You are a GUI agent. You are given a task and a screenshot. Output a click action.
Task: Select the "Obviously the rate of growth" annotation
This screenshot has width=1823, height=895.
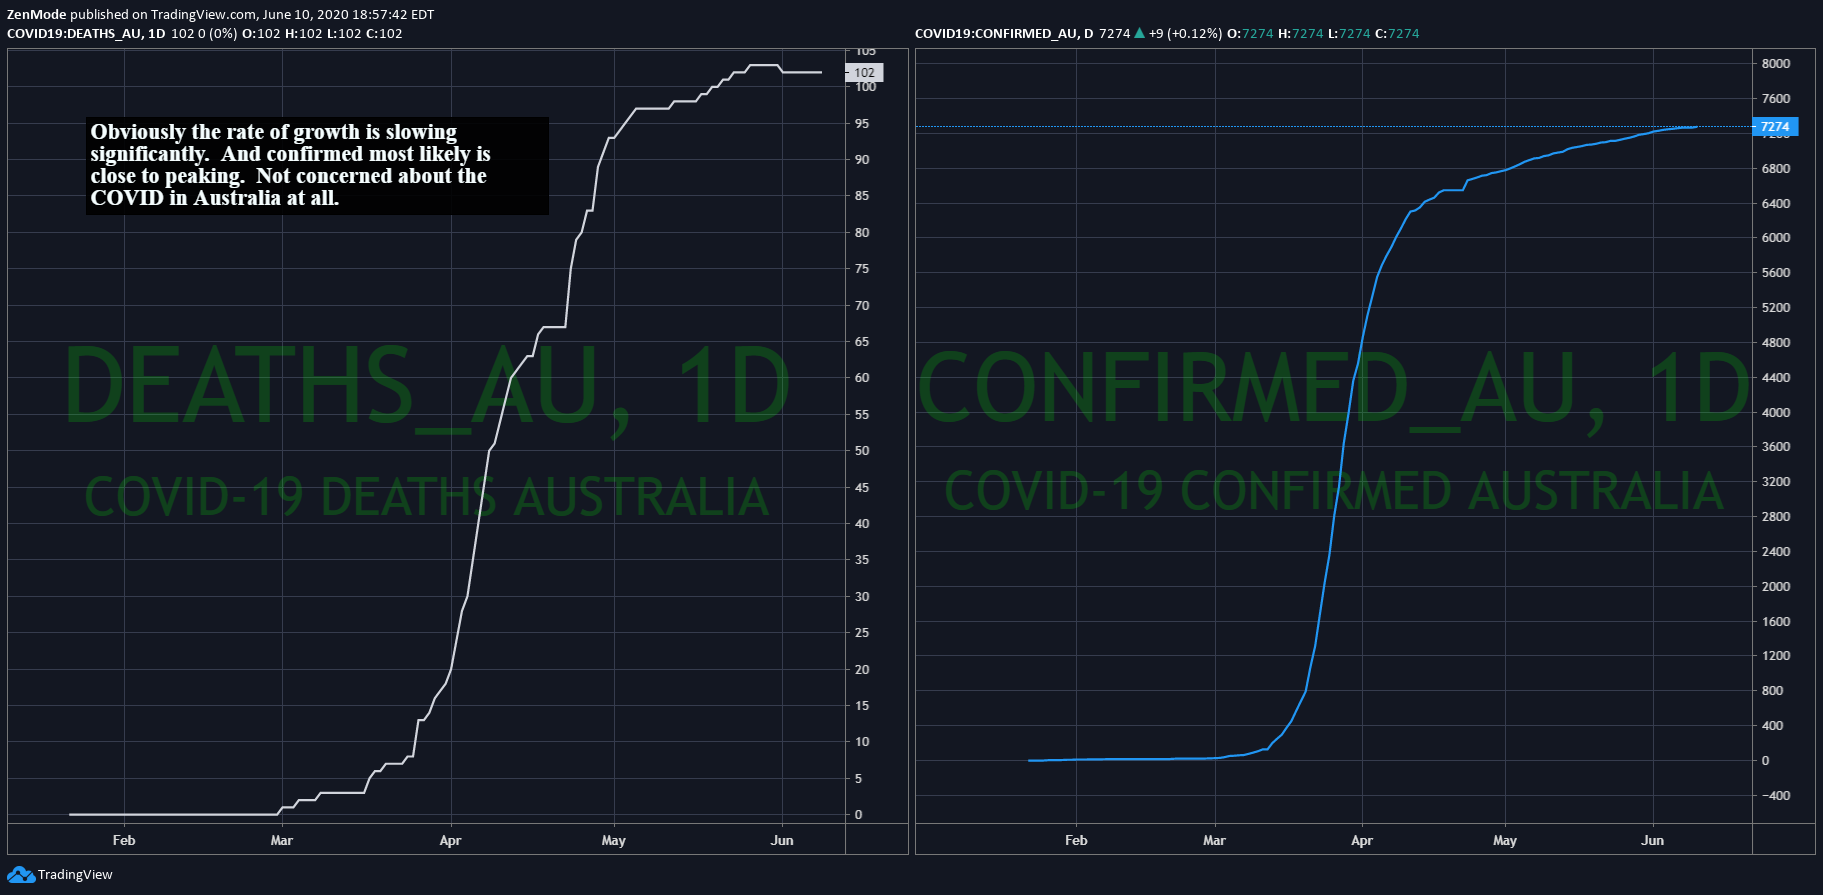317,165
